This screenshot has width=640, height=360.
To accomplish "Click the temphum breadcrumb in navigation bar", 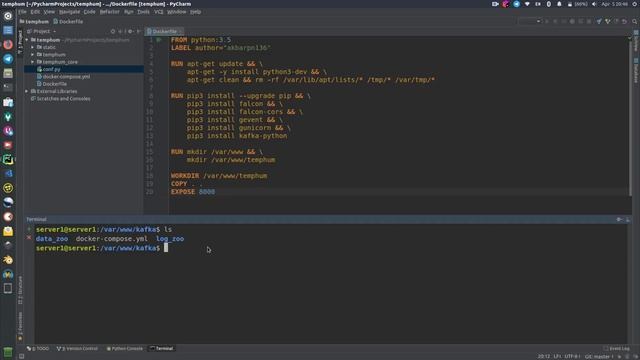I will point(34,22).
